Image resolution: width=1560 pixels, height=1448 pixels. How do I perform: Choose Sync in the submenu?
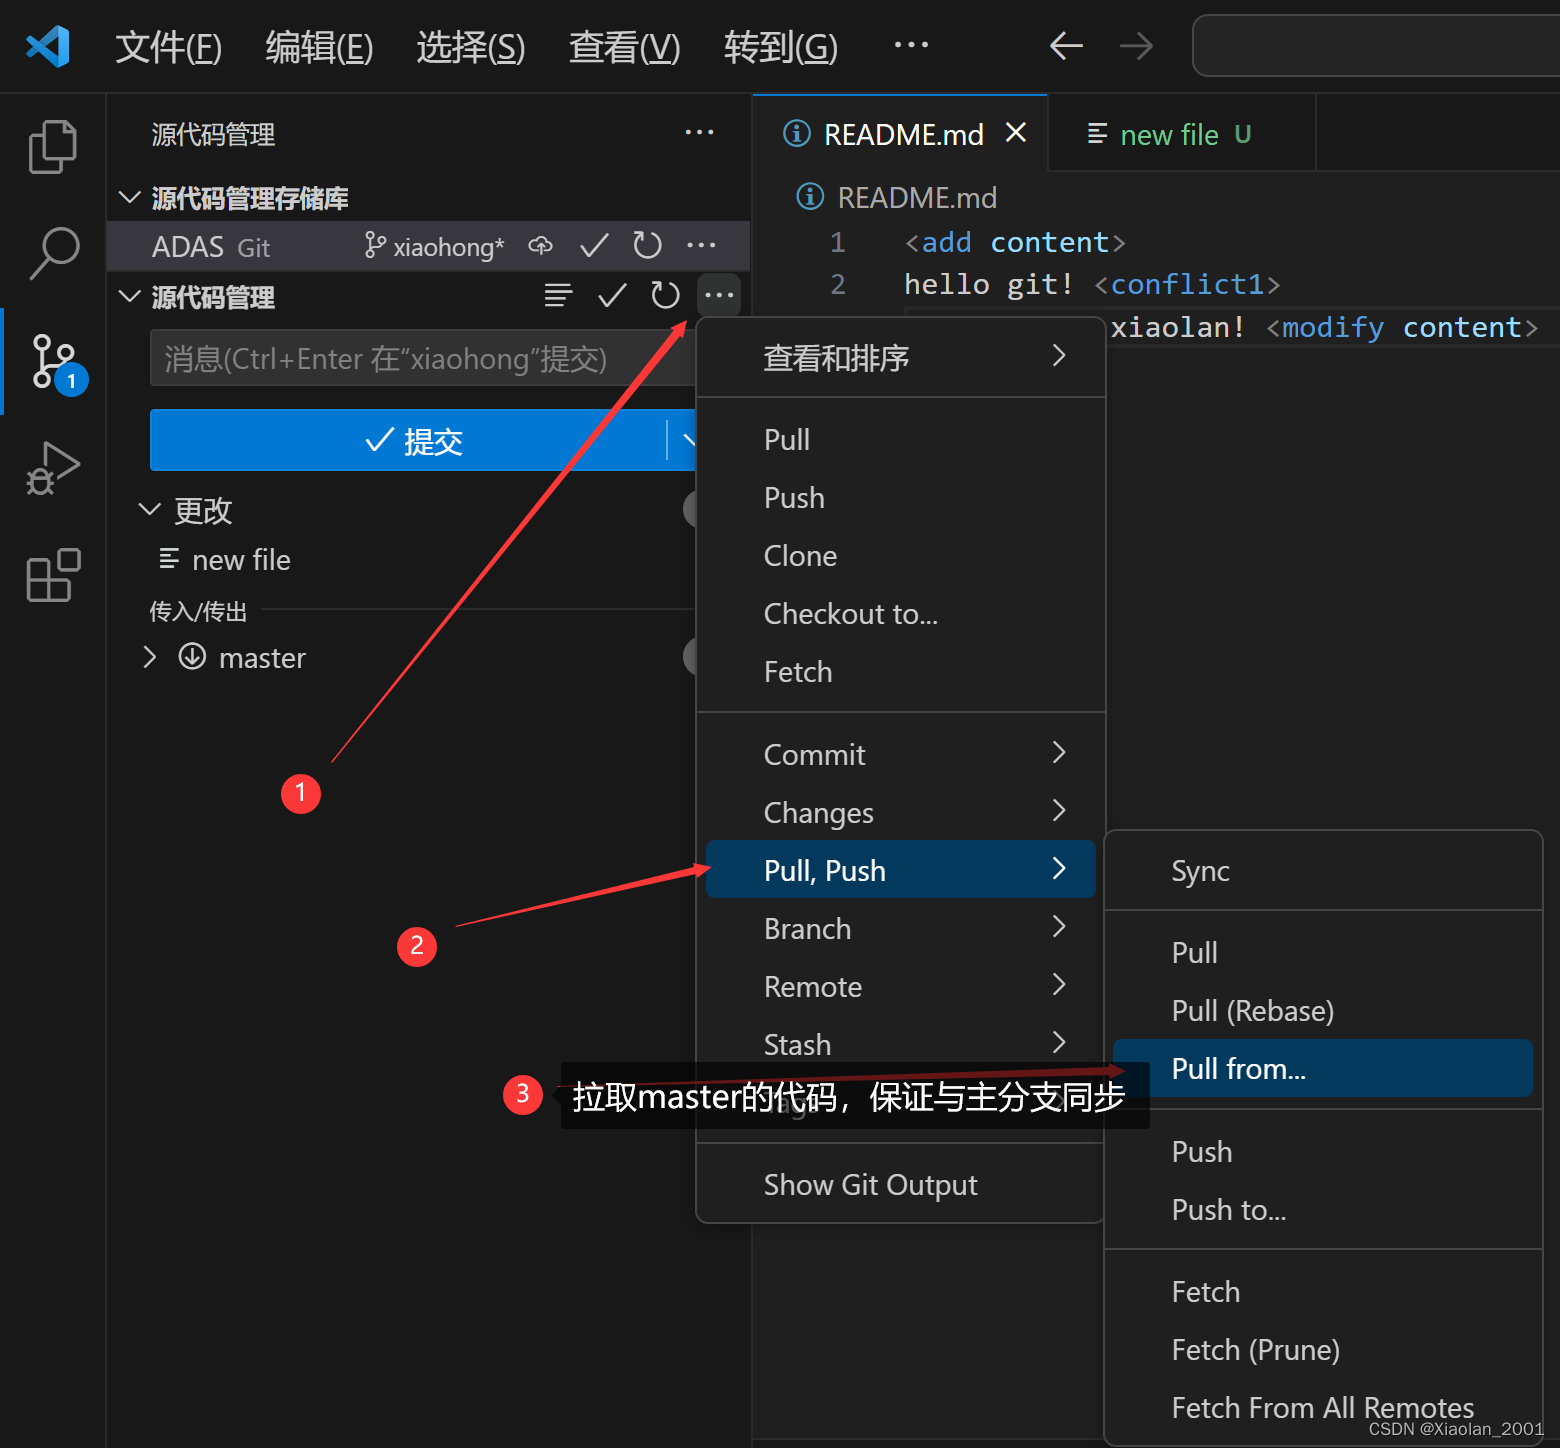coord(1322,870)
